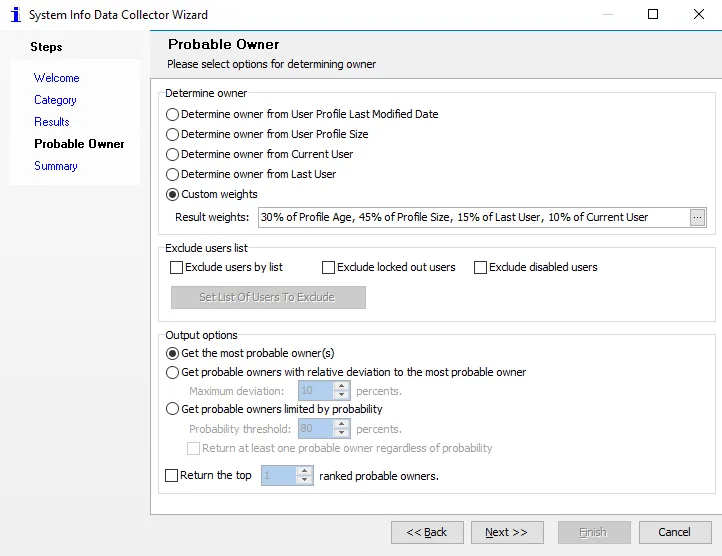Decrease Maximum deviation with down arrow

(341, 395)
